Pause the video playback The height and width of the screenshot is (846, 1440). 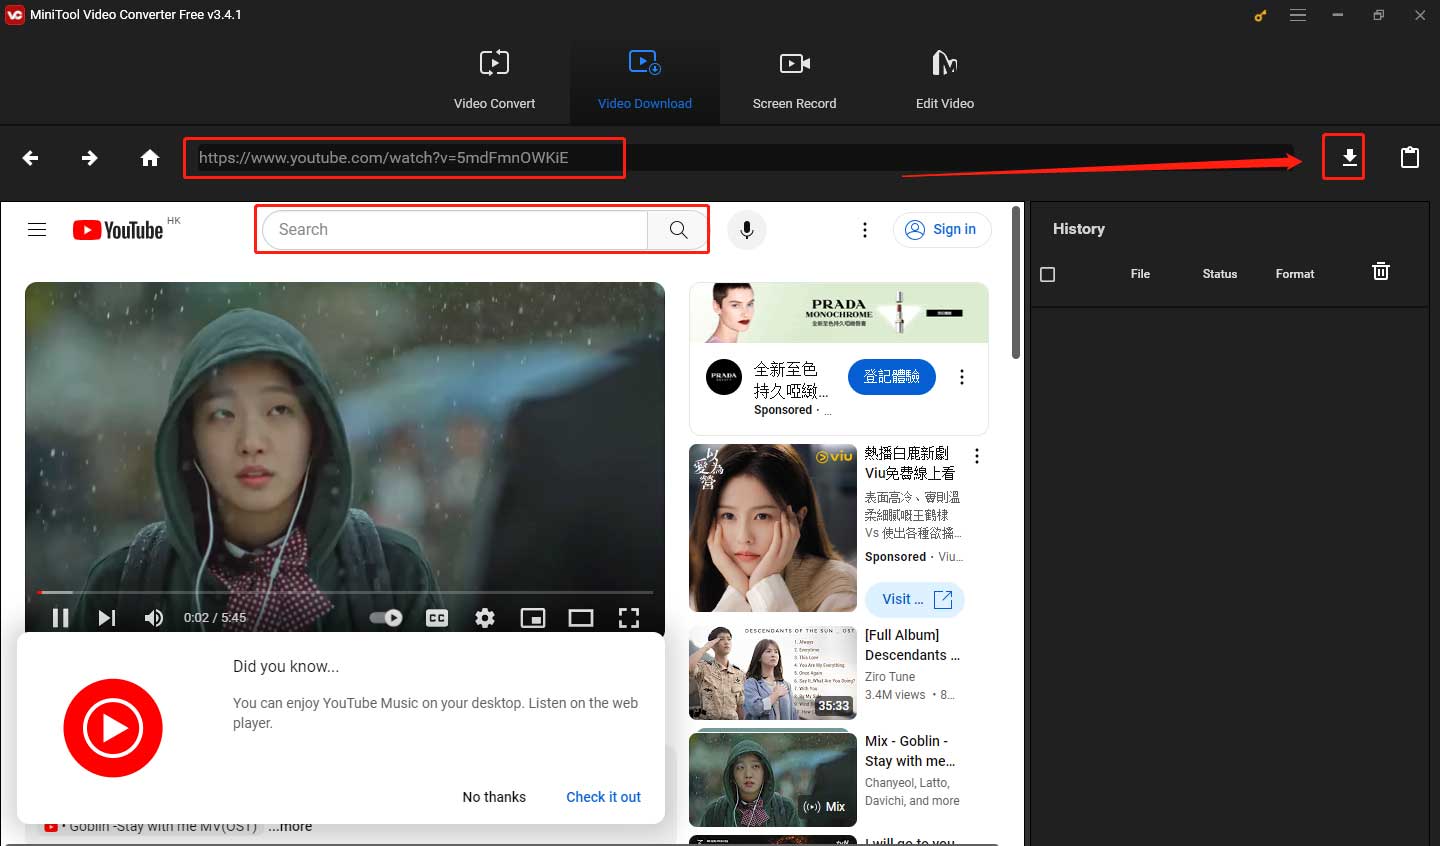[60, 618]
